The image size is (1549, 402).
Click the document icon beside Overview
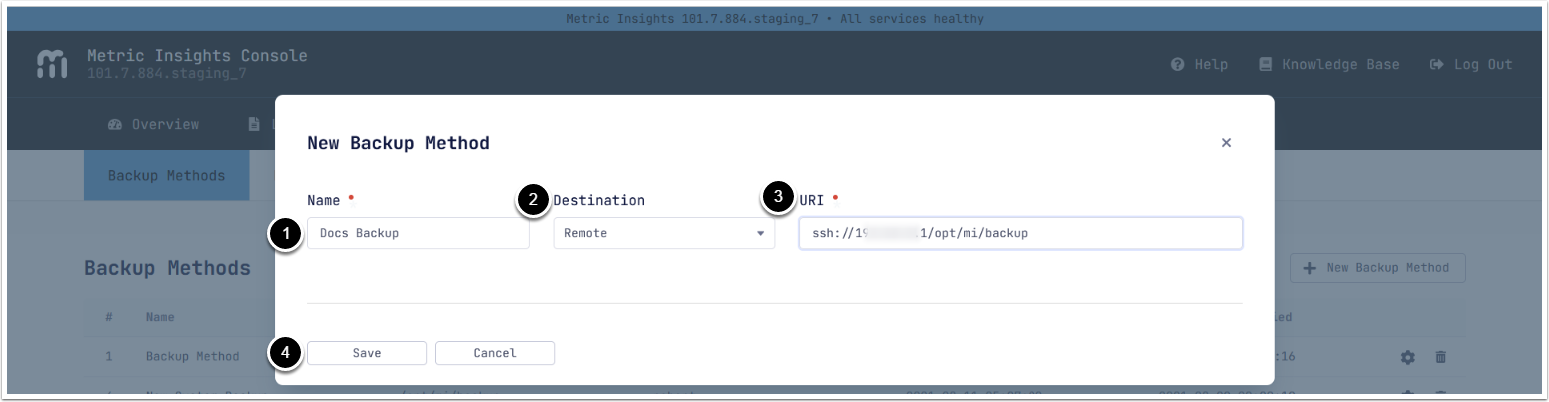[254, 125]
